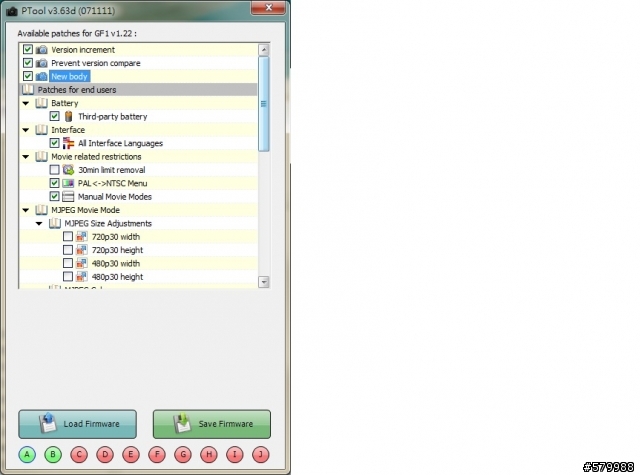Viewport: 640px width, 475px height.
Task: Click the Load Firmware button
Action: (x=78, y=424)
